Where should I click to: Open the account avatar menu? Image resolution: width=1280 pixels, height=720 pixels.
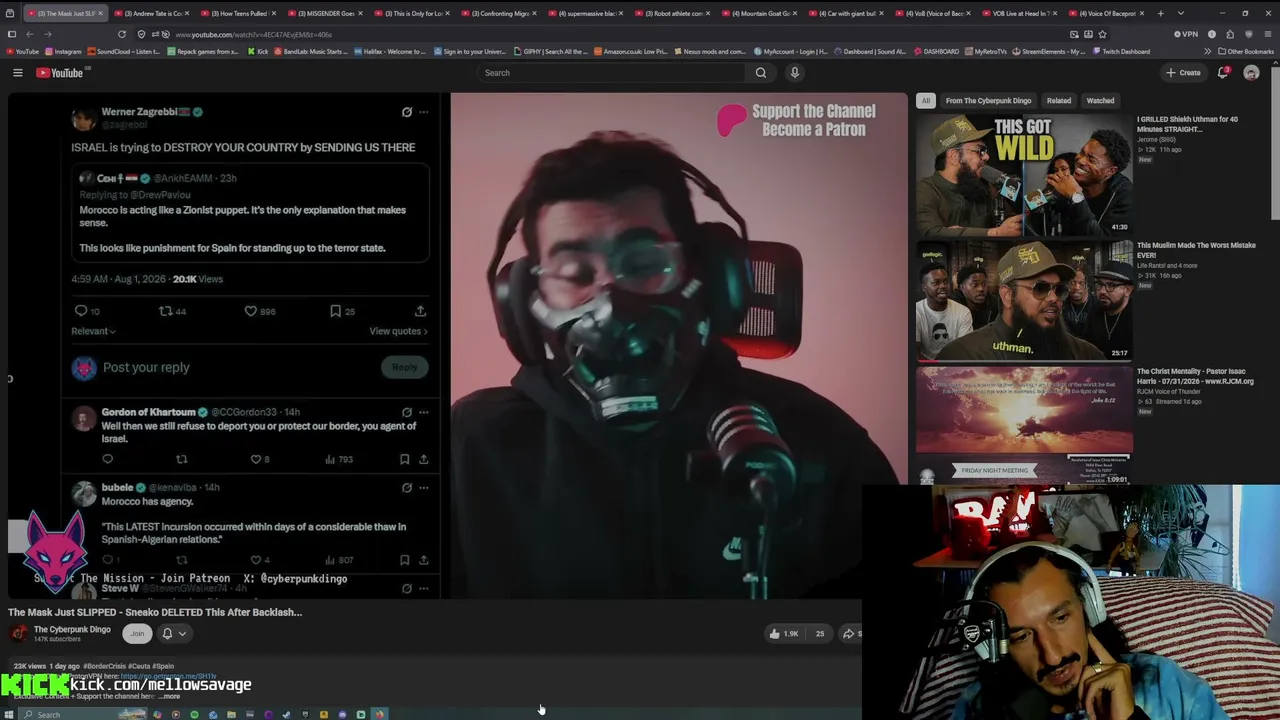coord(1251,73)
